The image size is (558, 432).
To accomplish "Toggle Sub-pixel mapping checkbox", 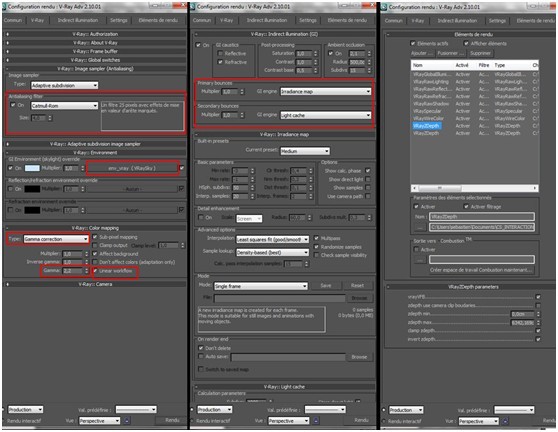I will pos(95,237).
